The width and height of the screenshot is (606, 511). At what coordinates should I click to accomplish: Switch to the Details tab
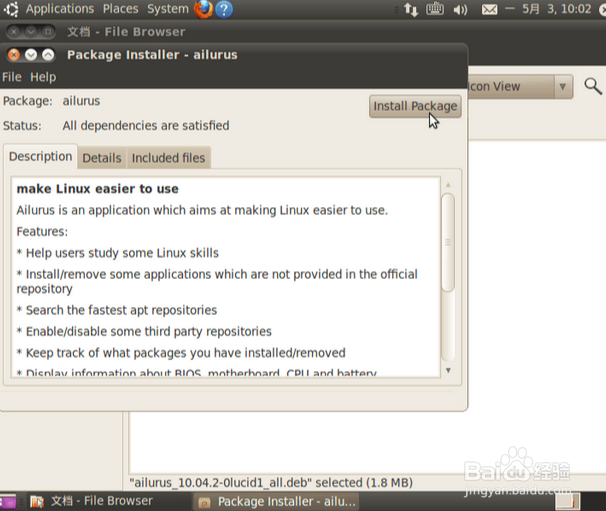point(102,158)
